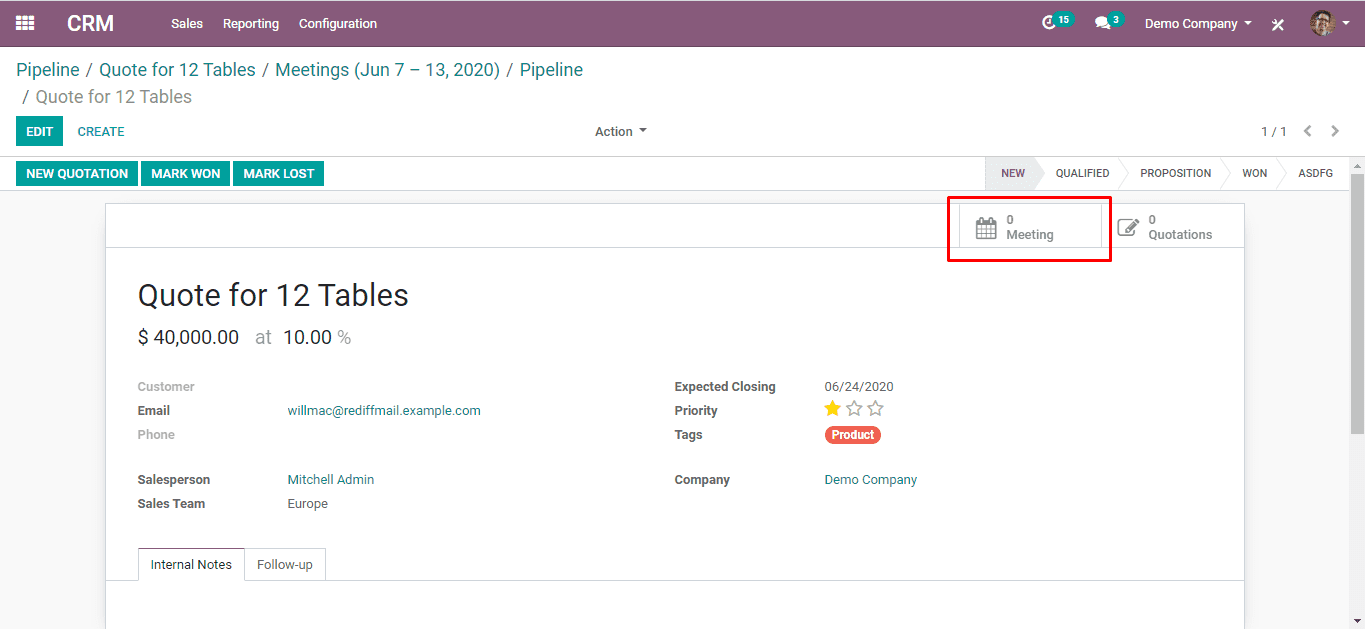
Task: Click the quotations edit-pencil icon
Action: (x=1128, y=227)
